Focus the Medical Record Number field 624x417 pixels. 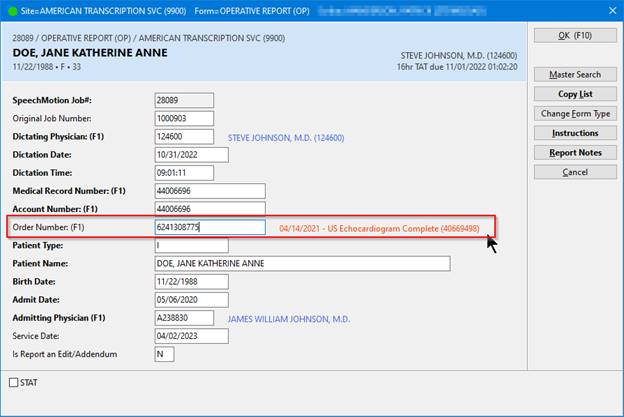(210, 191)
